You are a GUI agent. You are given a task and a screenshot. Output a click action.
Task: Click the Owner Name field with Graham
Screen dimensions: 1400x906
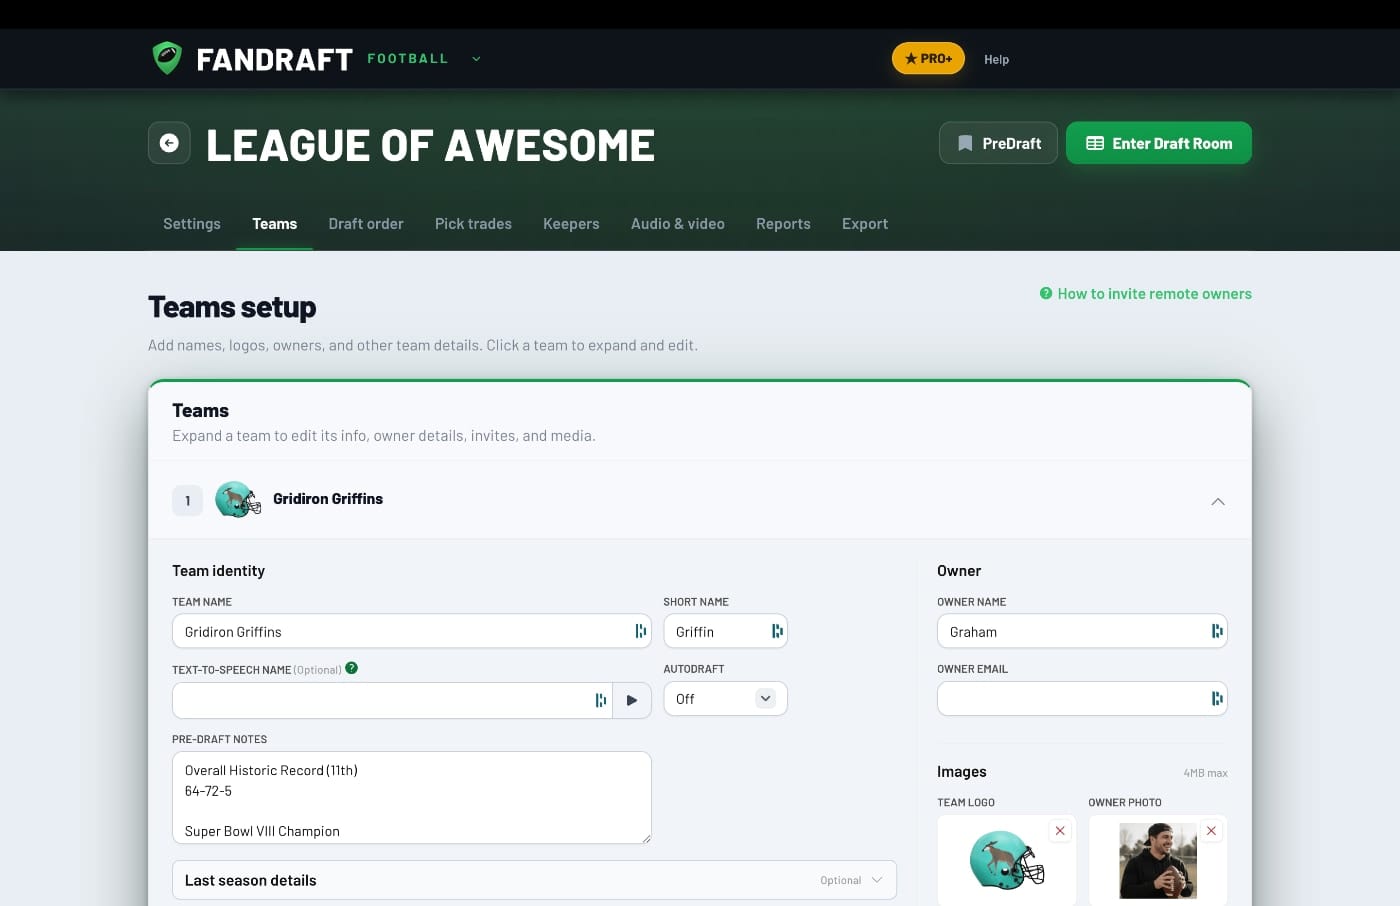pyautogui.click(x=1082, y=631)
